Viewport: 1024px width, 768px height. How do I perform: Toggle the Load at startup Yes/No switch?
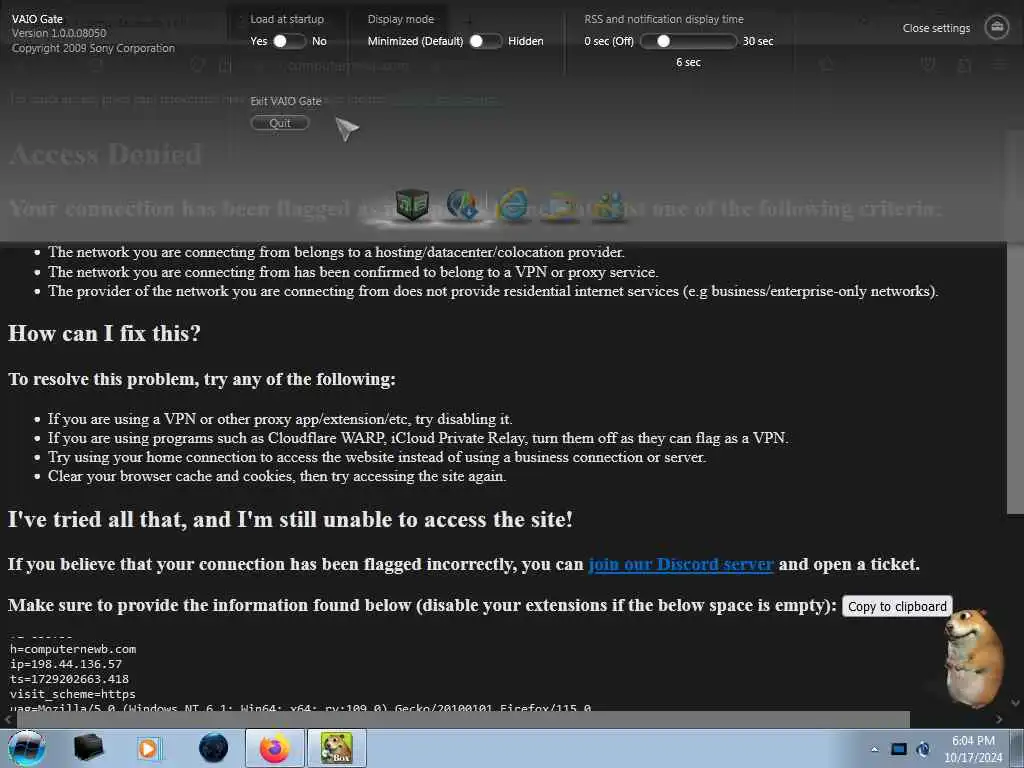(289, 41)
